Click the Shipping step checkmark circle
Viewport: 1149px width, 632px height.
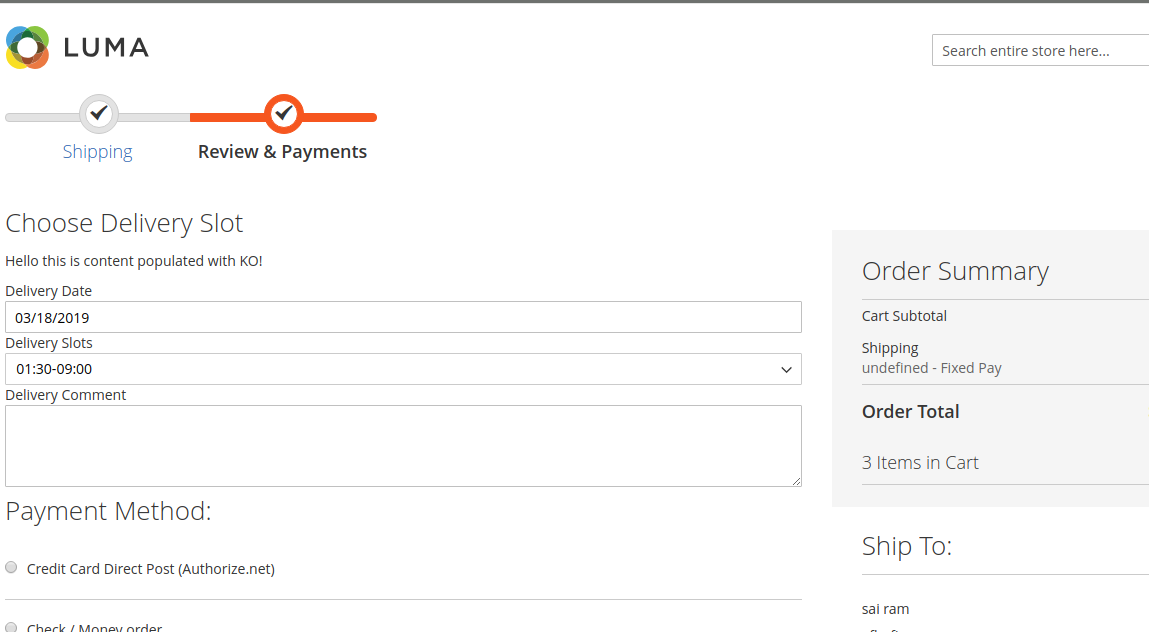pyautogui.click(x=99, y=114)
